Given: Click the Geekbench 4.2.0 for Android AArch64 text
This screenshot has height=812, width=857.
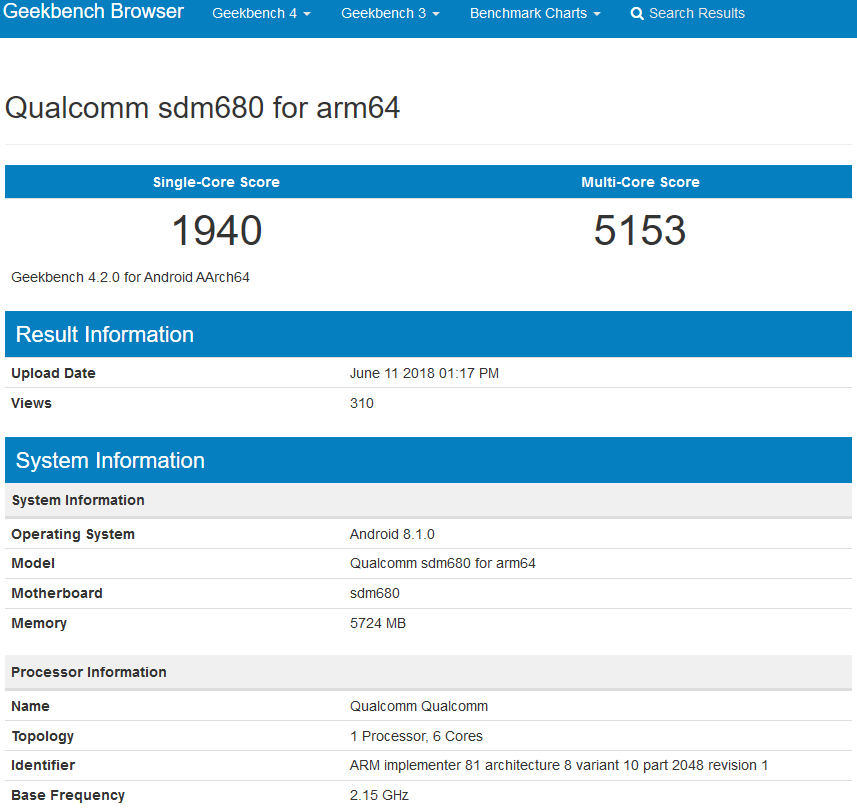Looking at the screenshot, I should point(130,278).
